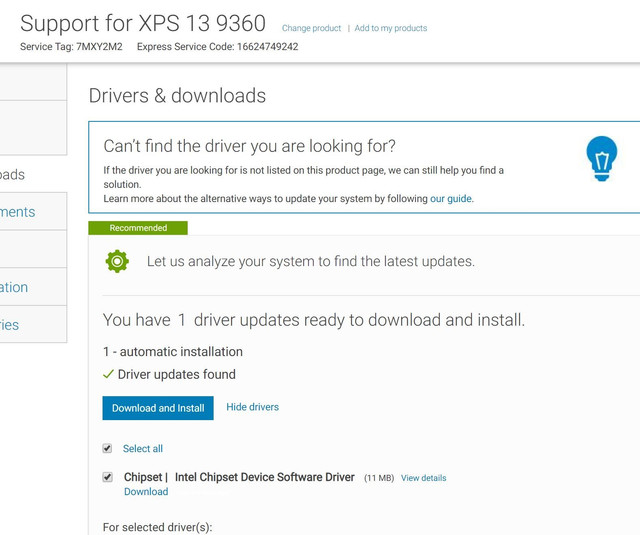Open the sidebar item ending in 'ation'

click(33, 287)
